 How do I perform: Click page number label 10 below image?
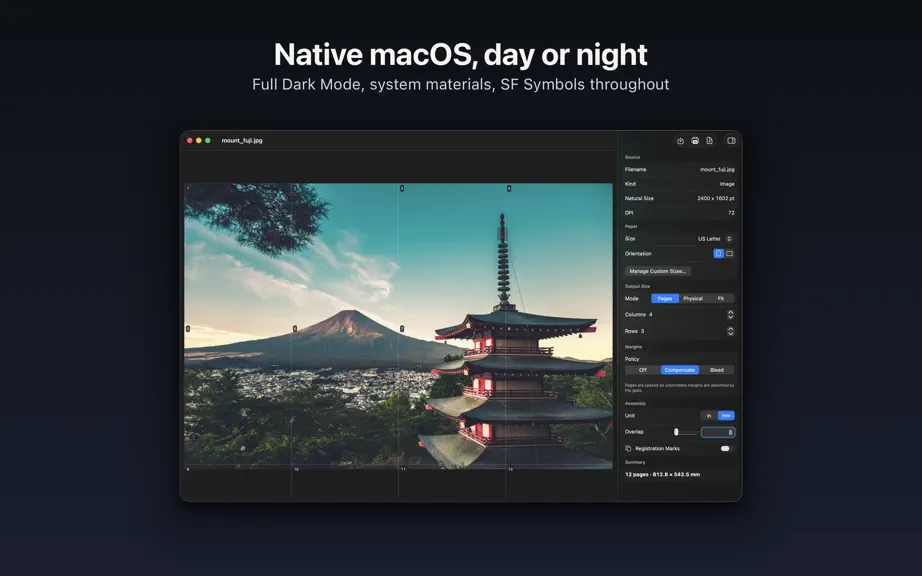[296, 469]
